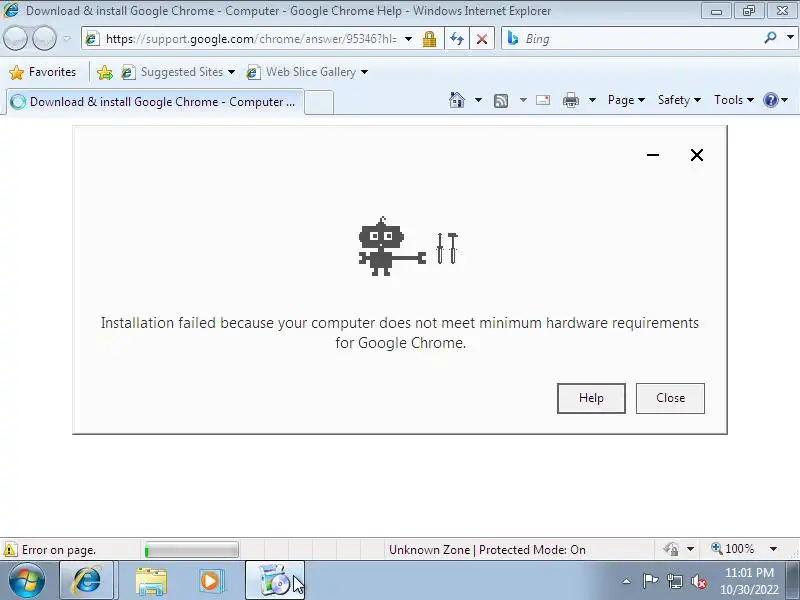Open the 100% zoom level button
The height and width of the screenshot is (600, 800).
coord(733,549)
